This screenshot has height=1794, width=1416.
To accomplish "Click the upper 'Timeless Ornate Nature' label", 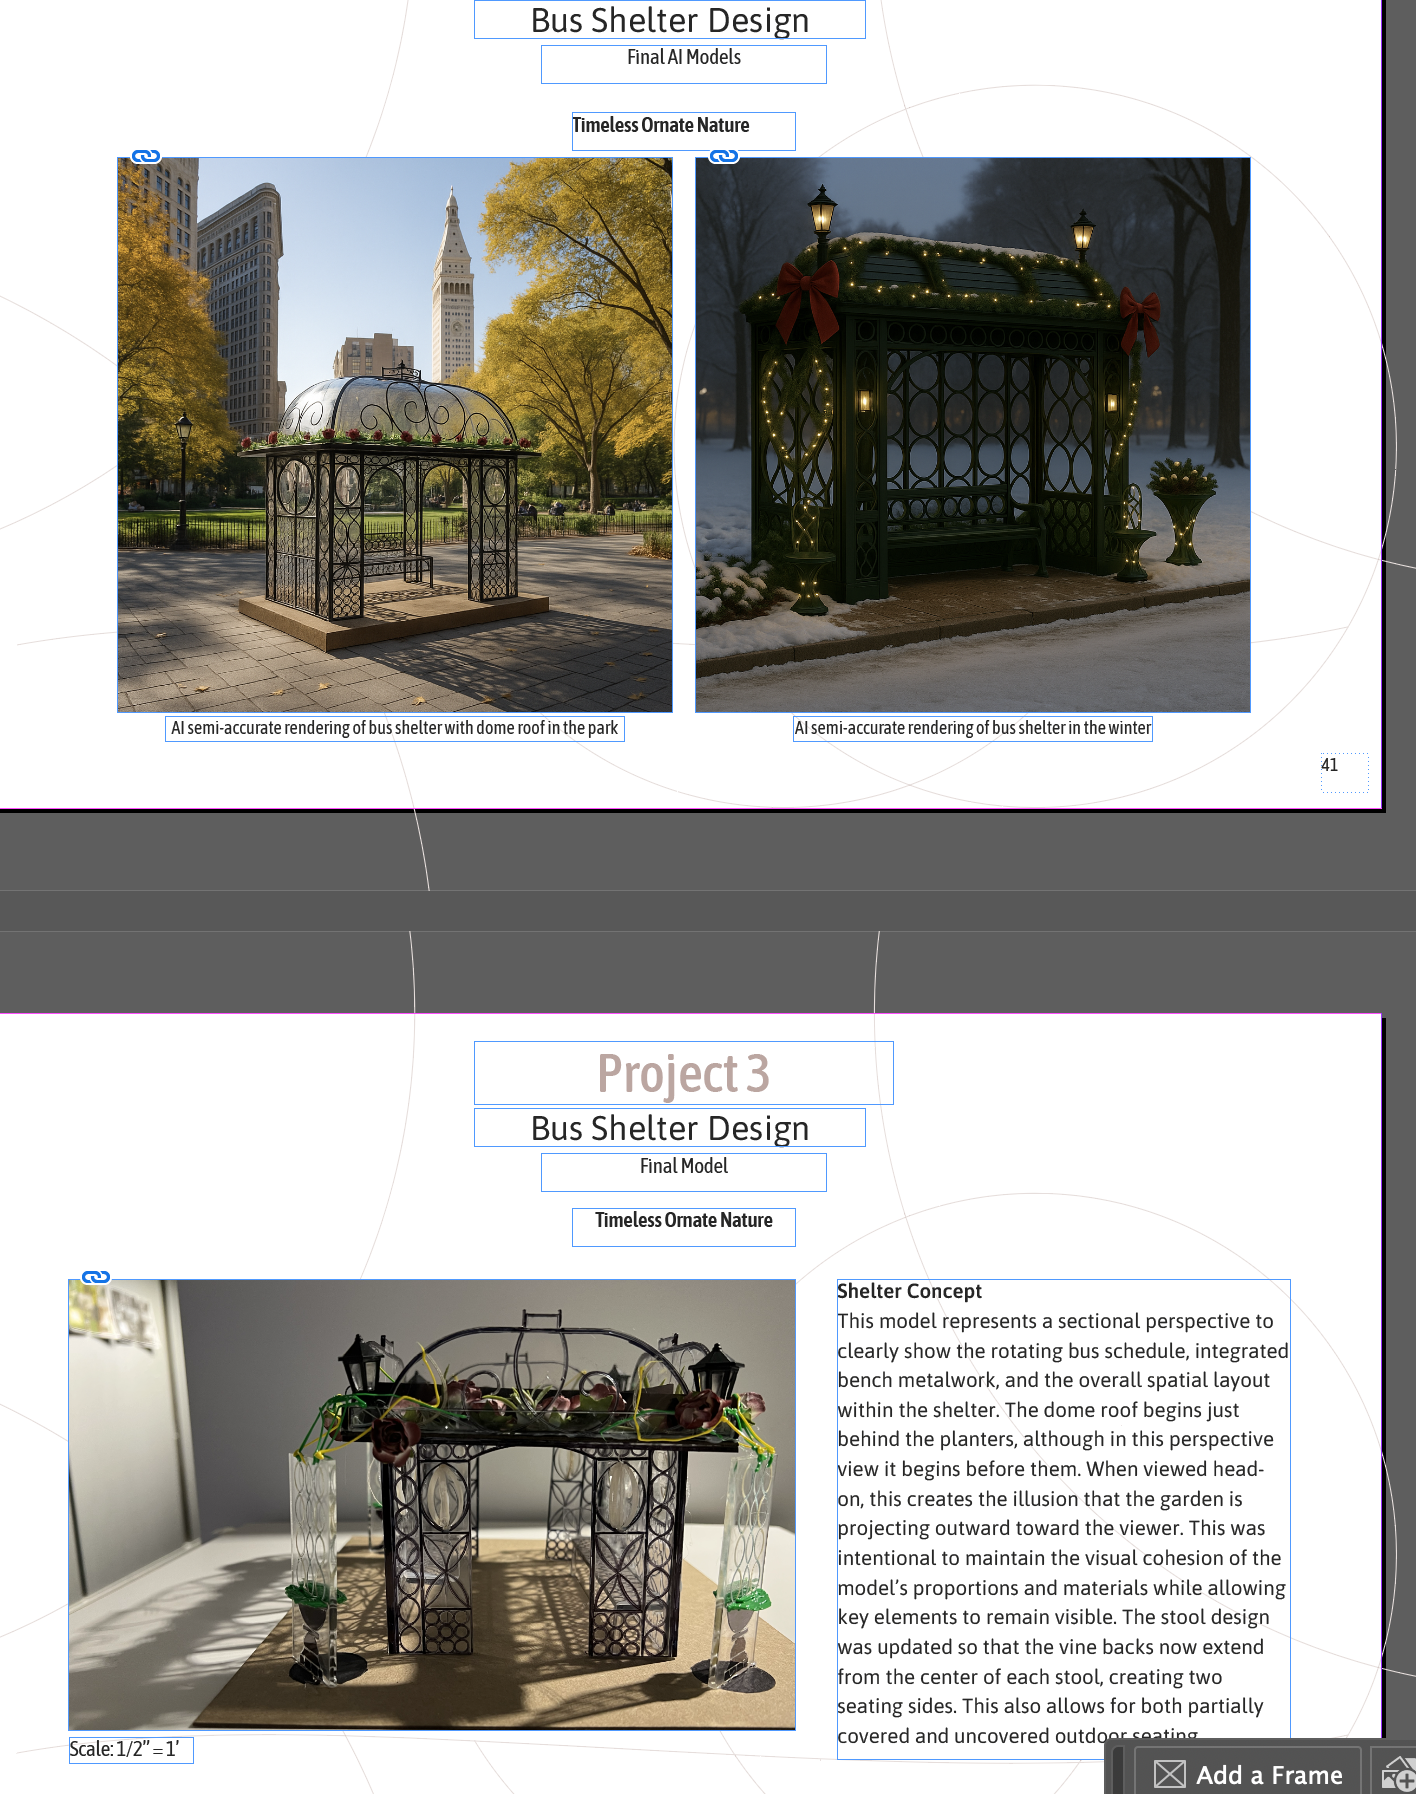I will click(x=683, y=130).
